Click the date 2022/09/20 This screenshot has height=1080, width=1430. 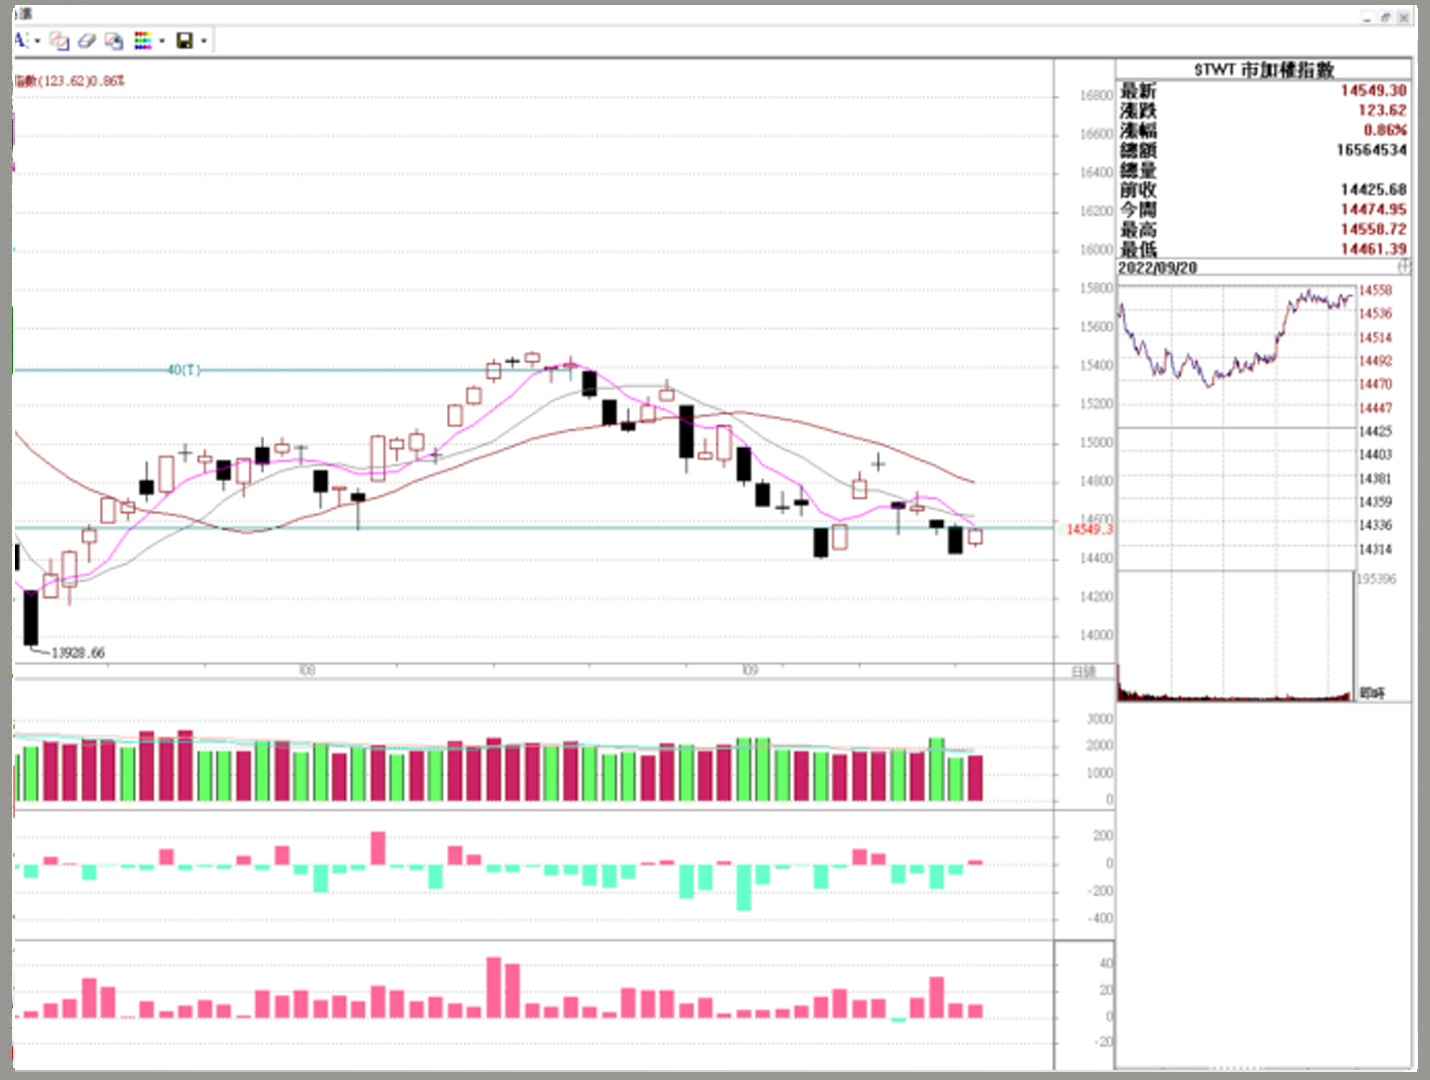[1157, 268]
